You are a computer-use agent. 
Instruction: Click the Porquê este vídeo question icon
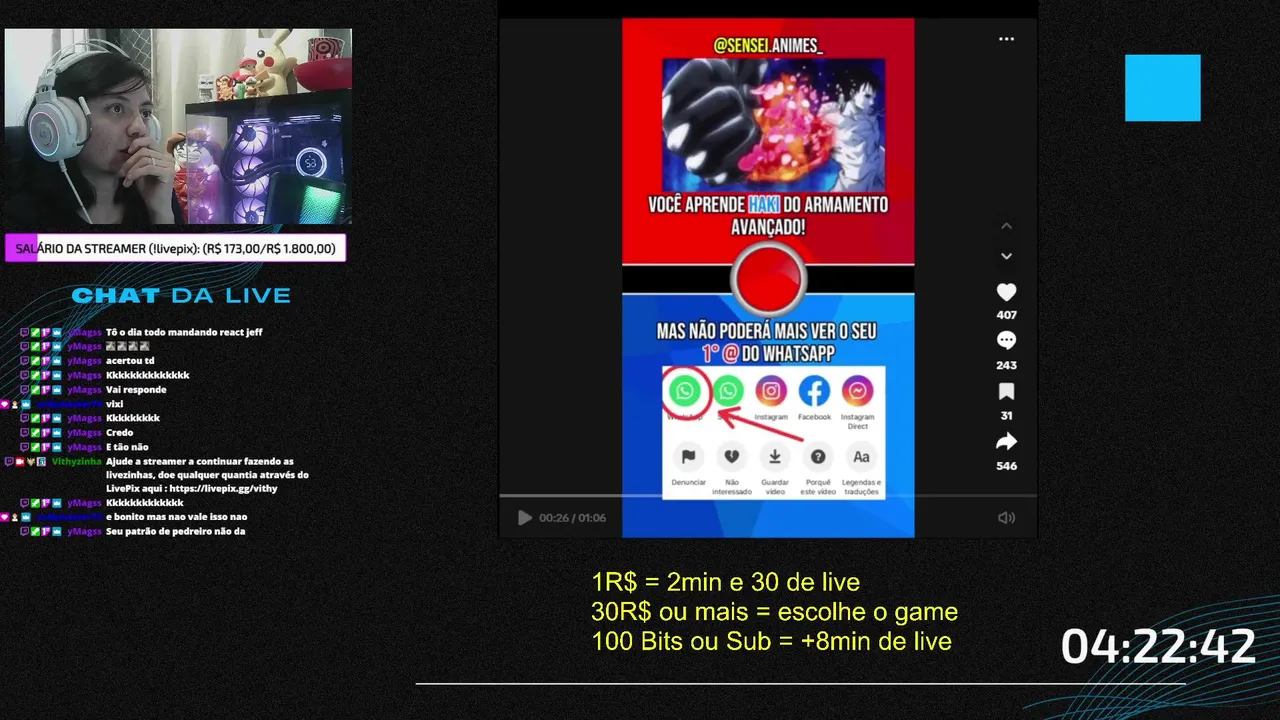(x=818, y=457)
